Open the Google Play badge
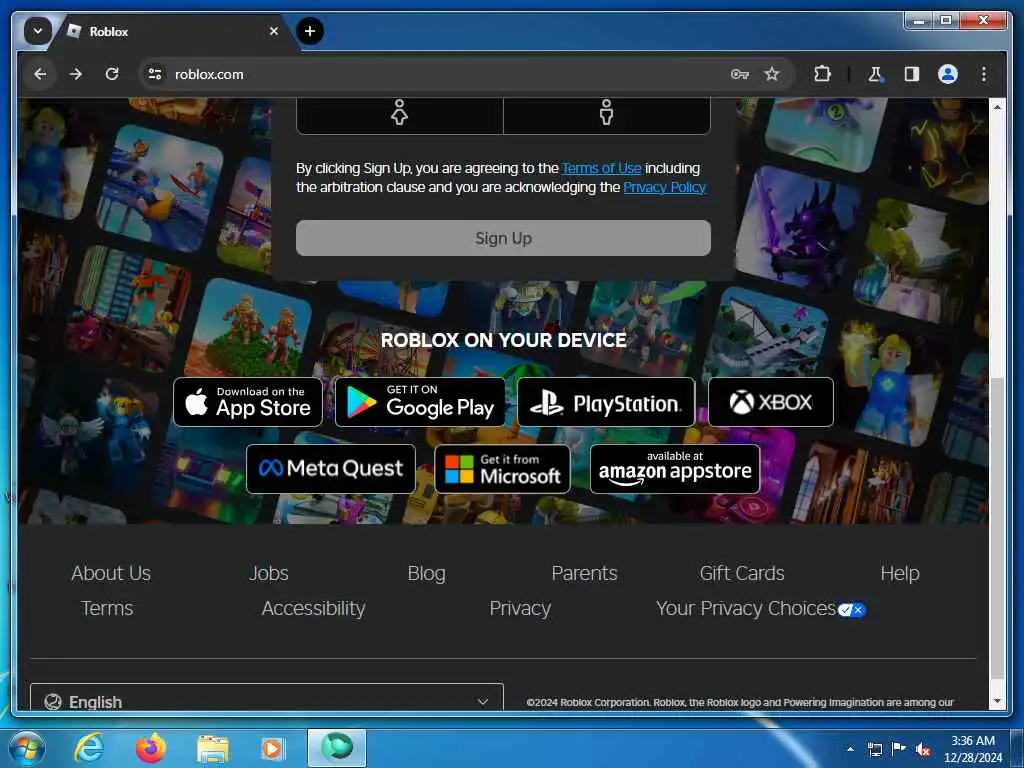 pos(420,402)
